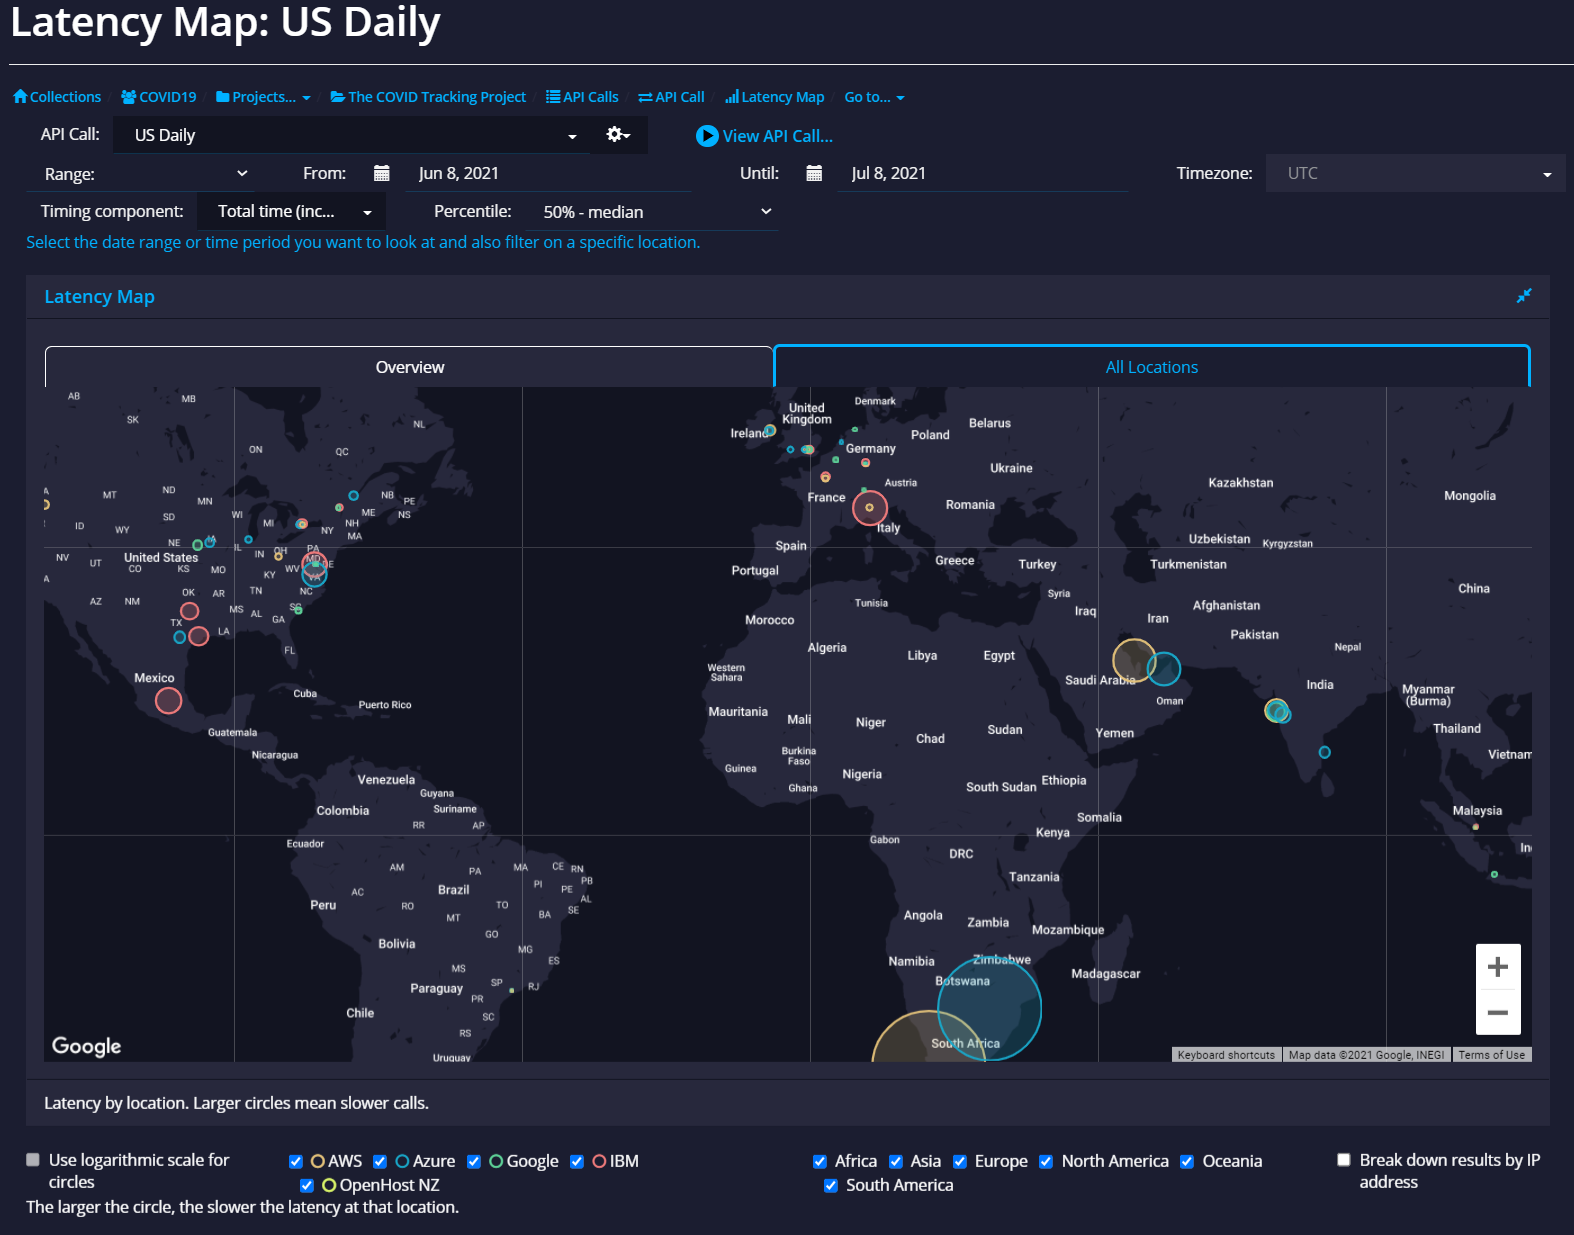Click the Collections home icon

point(20,97)
